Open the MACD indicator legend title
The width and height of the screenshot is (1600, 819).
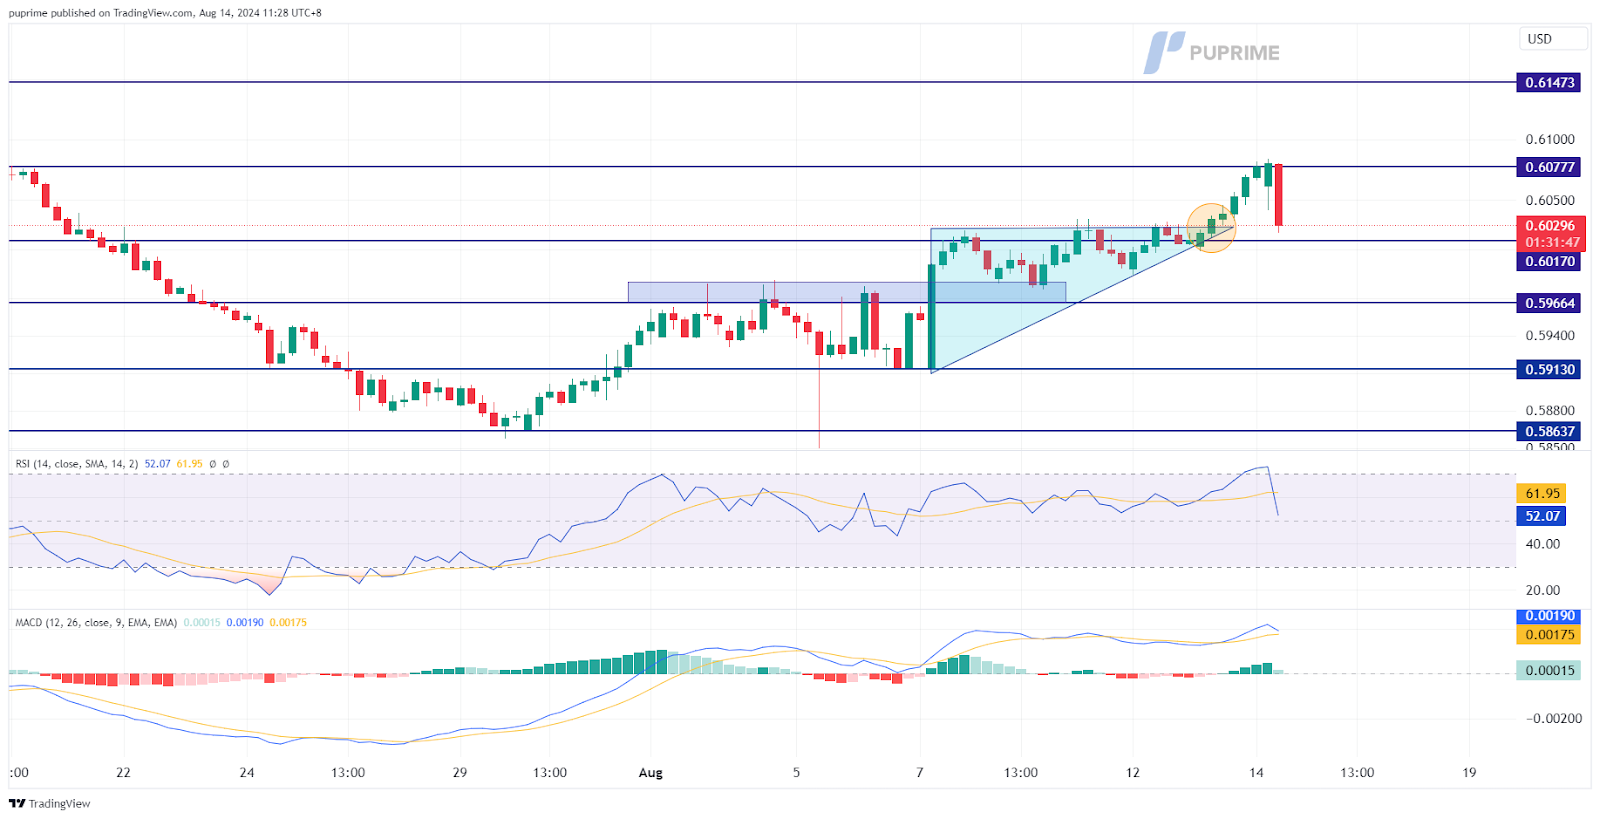96,623
